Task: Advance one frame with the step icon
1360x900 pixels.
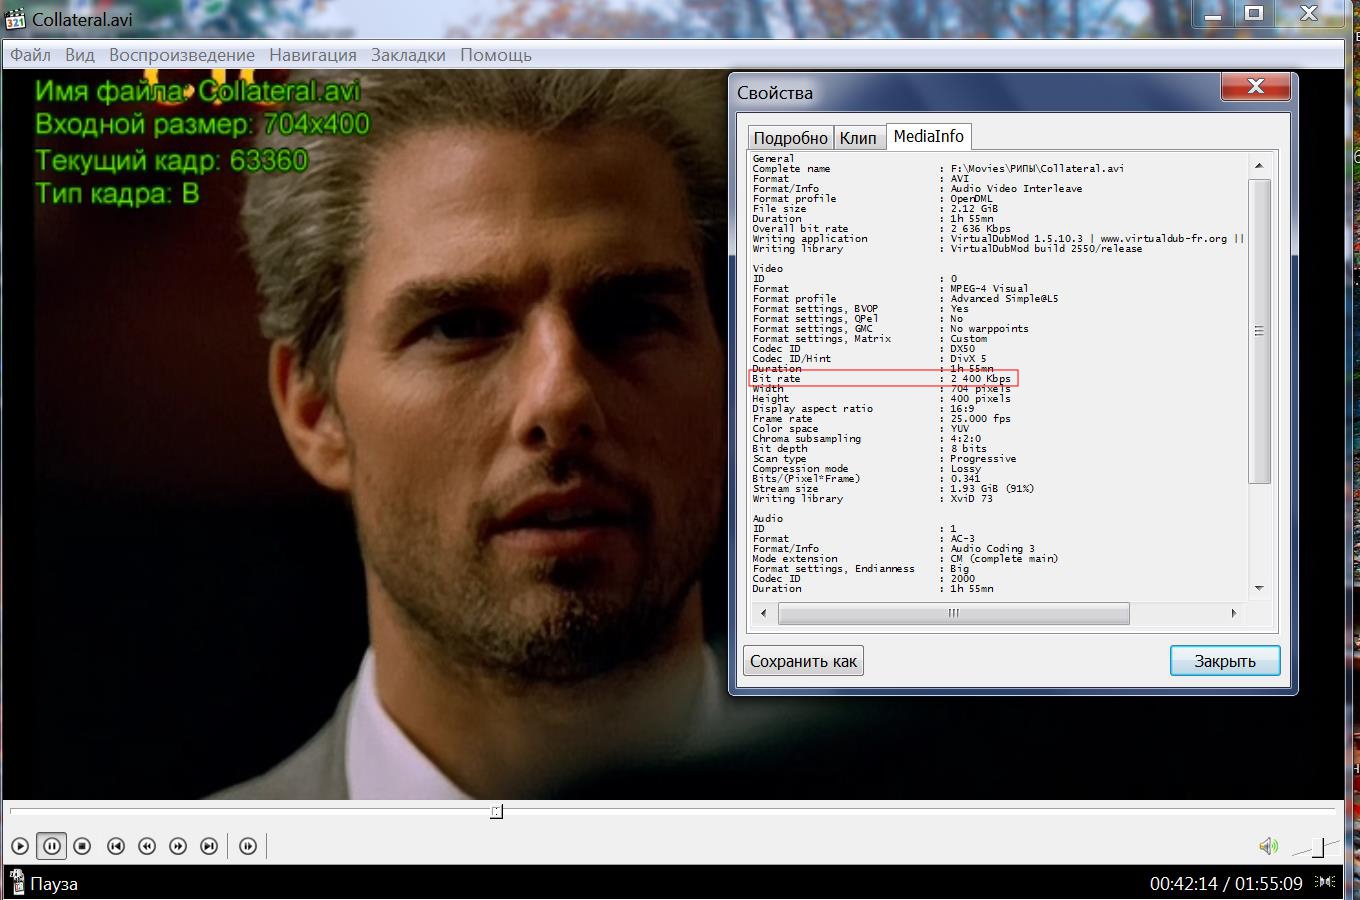Action: click(248, 846)
